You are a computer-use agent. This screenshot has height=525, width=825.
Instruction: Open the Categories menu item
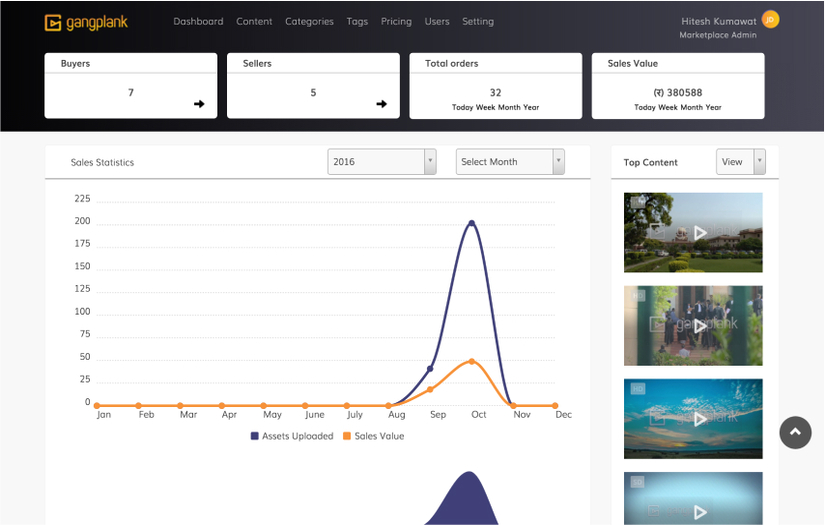pyautogui.click(x=309, y=21)
